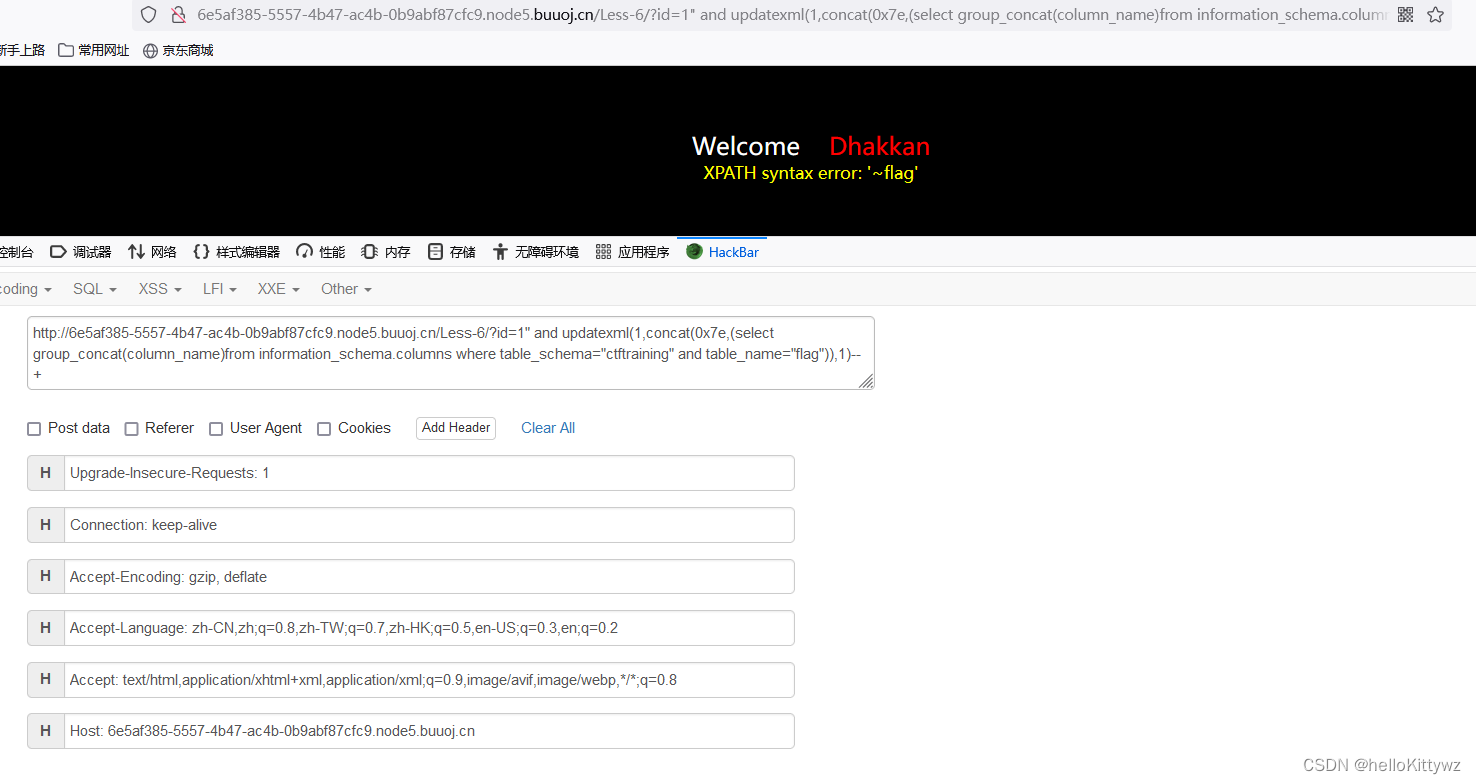Open the 内存 memory tab
1476x784 pixels.
click(x=386, y=252)
